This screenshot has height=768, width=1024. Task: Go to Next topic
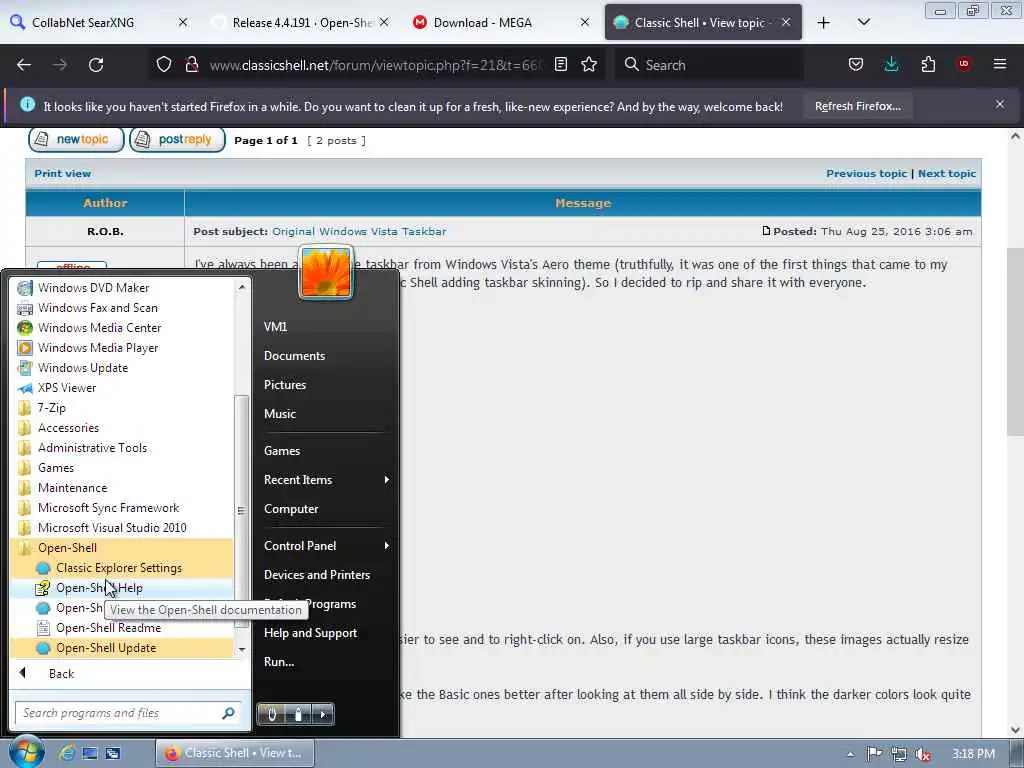[947, 173]
